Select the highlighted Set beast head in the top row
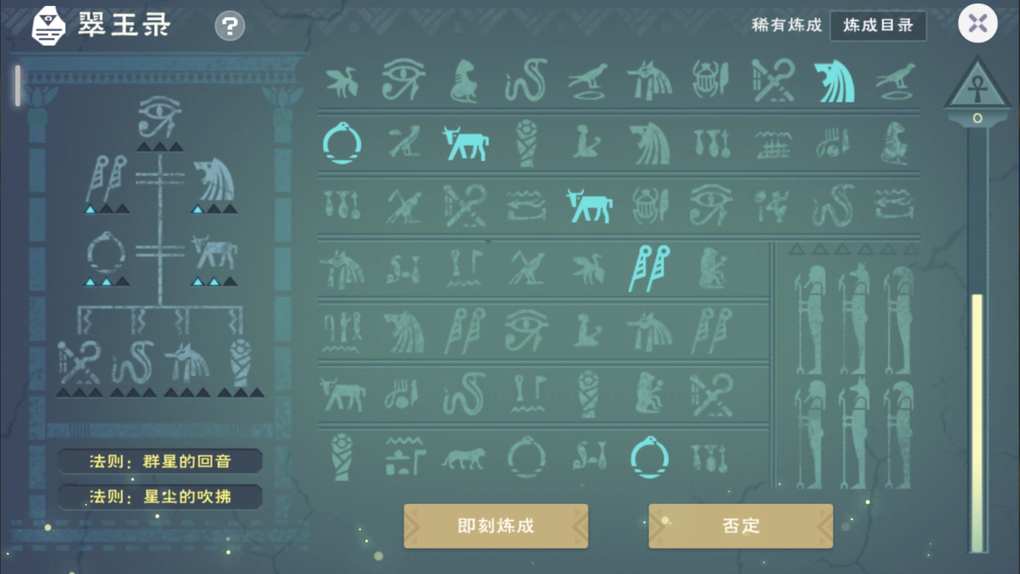 [x=834, y=81]
